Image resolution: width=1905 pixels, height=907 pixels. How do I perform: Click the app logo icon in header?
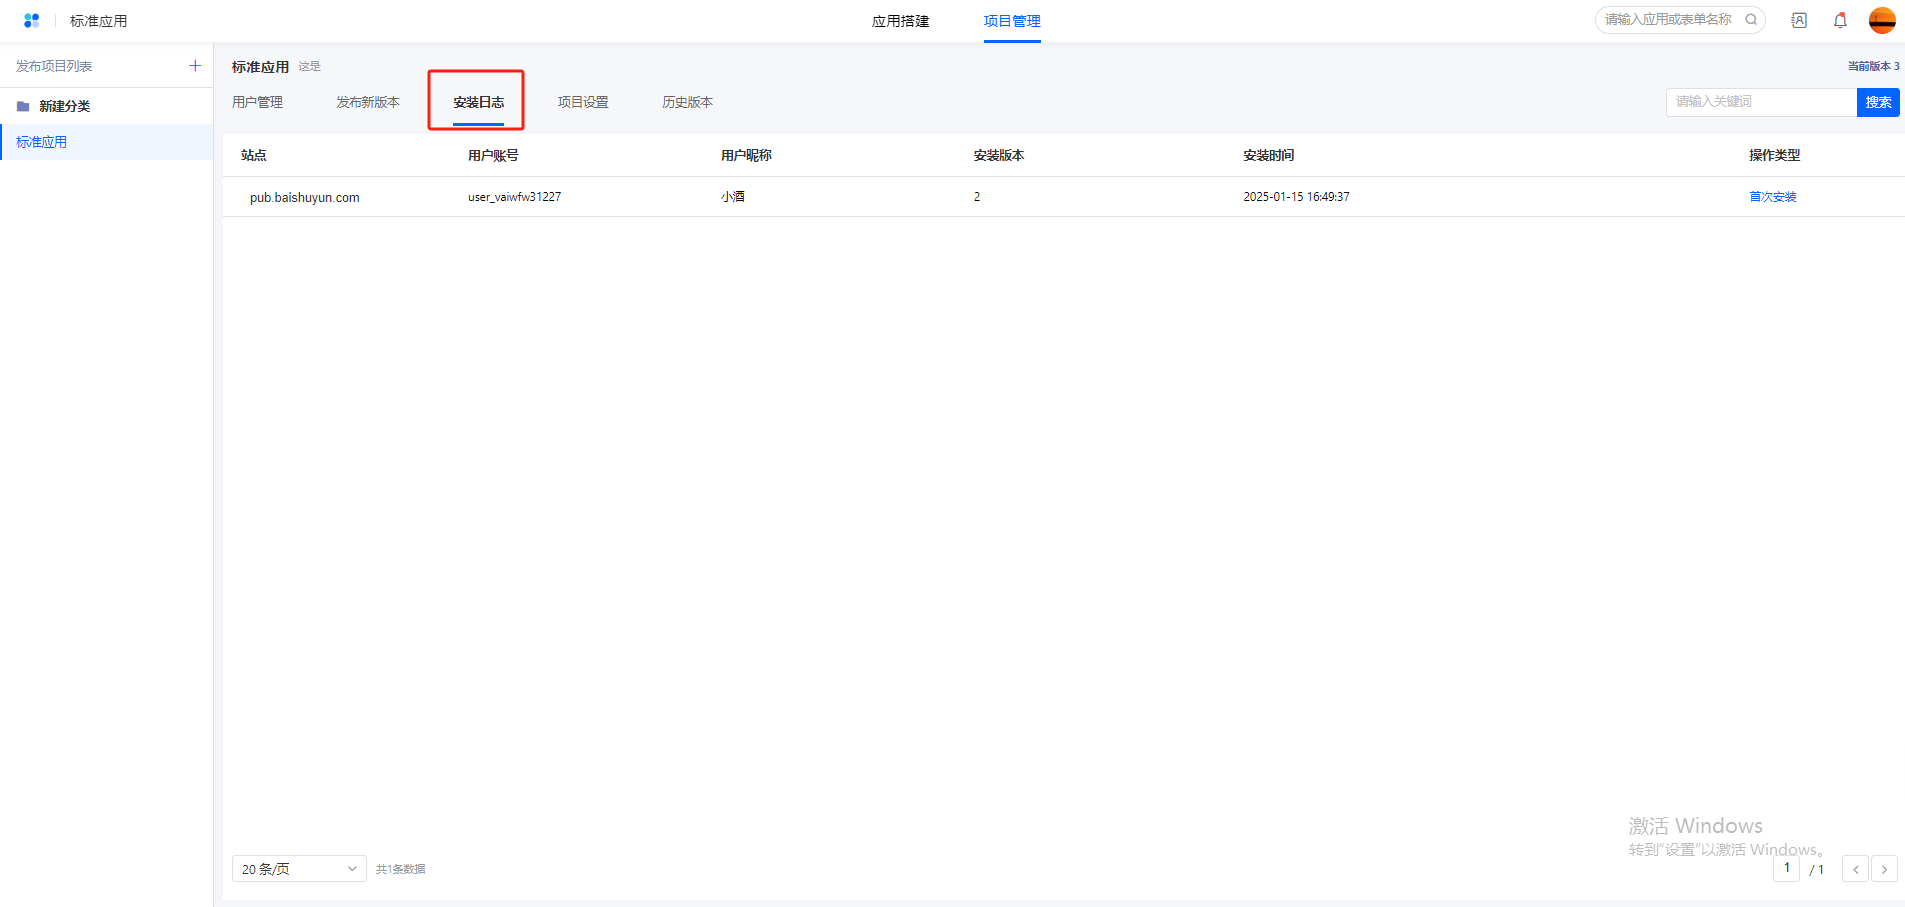click(x=31, y=21)
